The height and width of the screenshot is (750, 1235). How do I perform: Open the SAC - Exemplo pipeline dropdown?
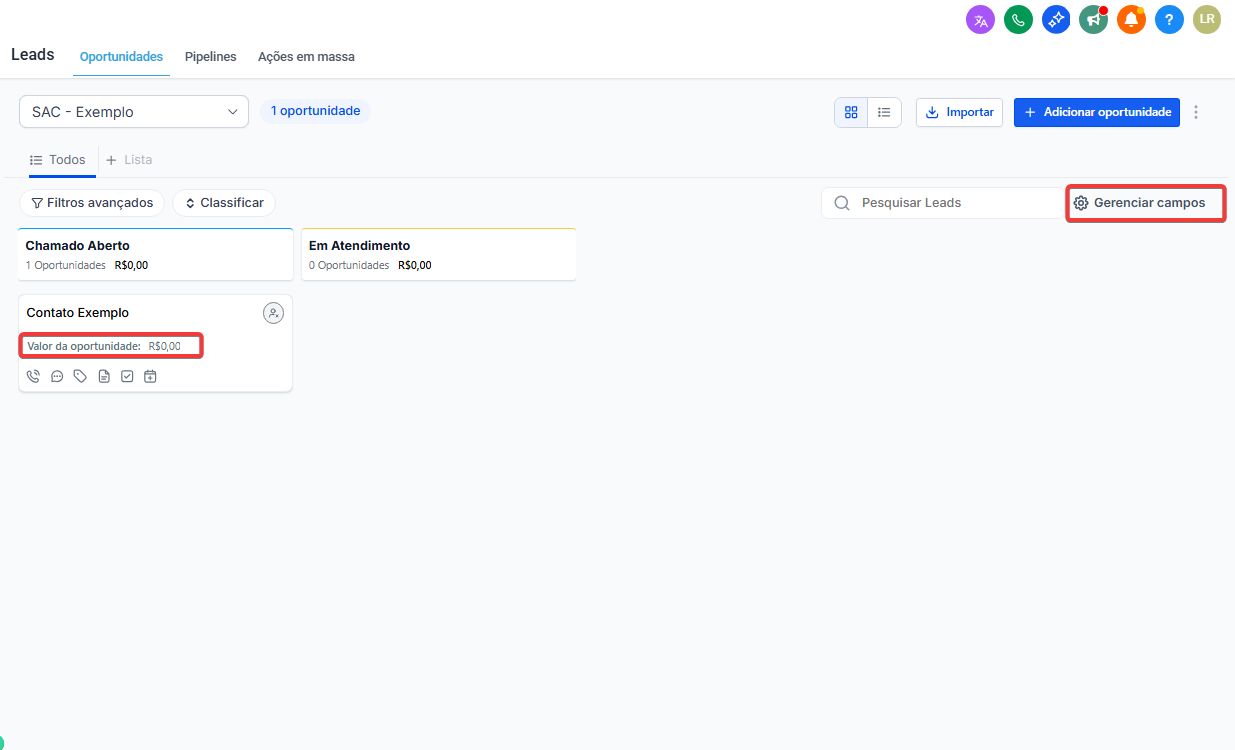[x=134, y=112]
